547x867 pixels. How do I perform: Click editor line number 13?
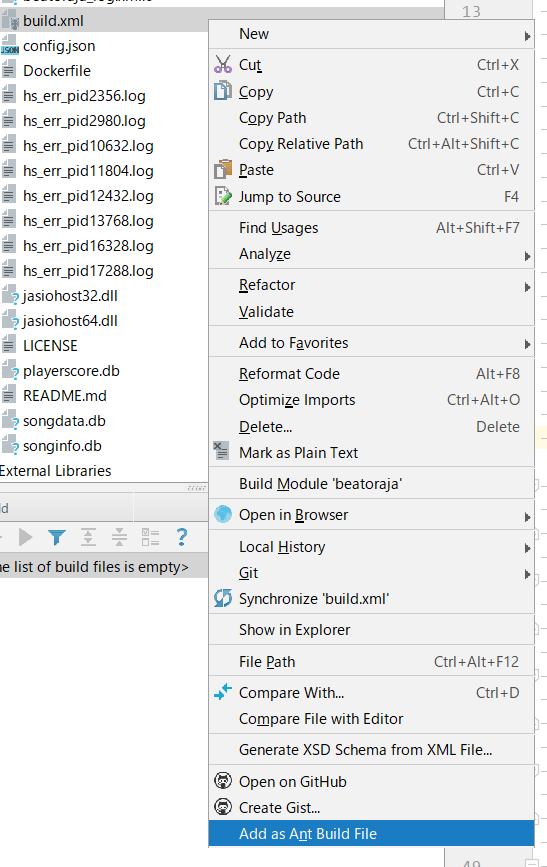pyautogui.click(x=471, y=11)
